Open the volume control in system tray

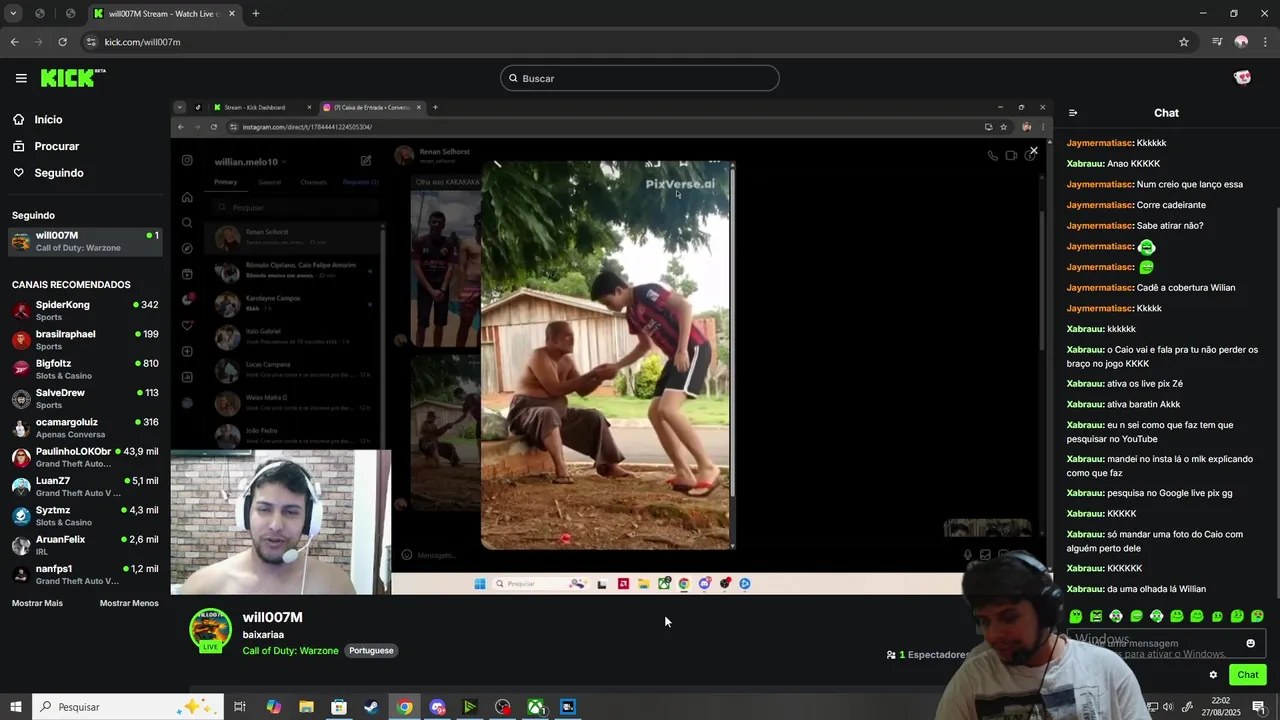click(1168, 707)
